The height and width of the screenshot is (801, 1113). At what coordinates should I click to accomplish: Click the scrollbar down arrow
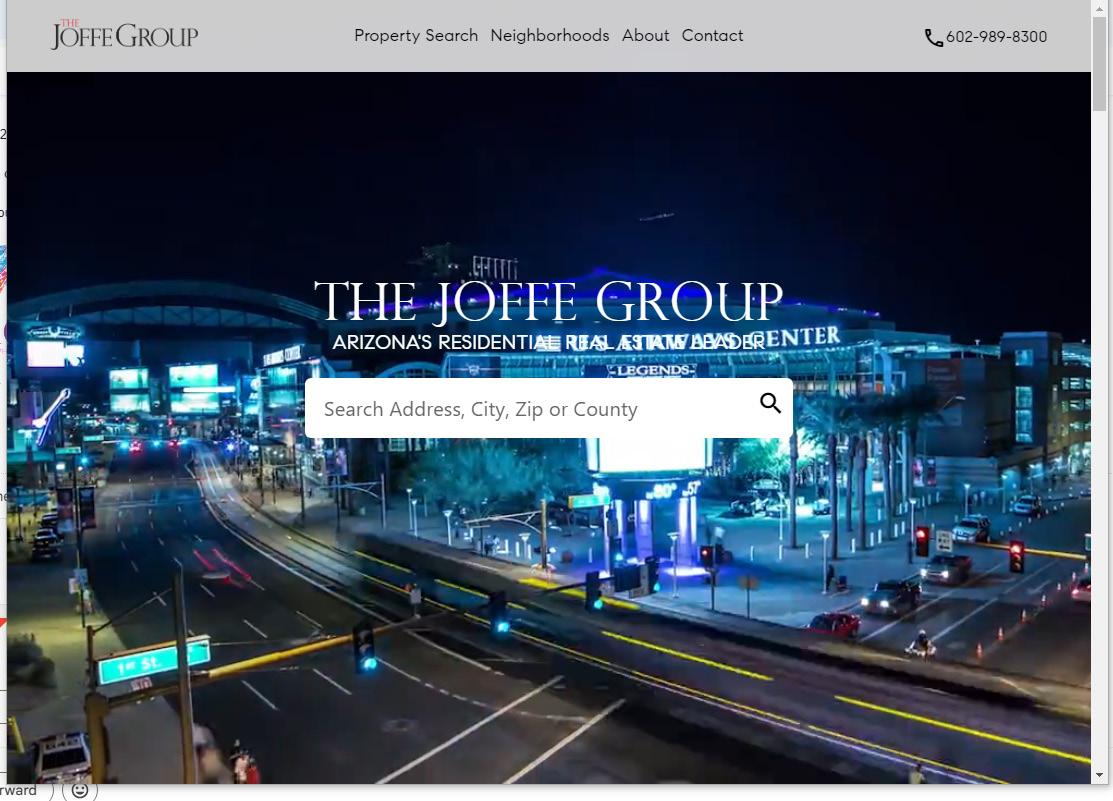tap(1100, 775)
